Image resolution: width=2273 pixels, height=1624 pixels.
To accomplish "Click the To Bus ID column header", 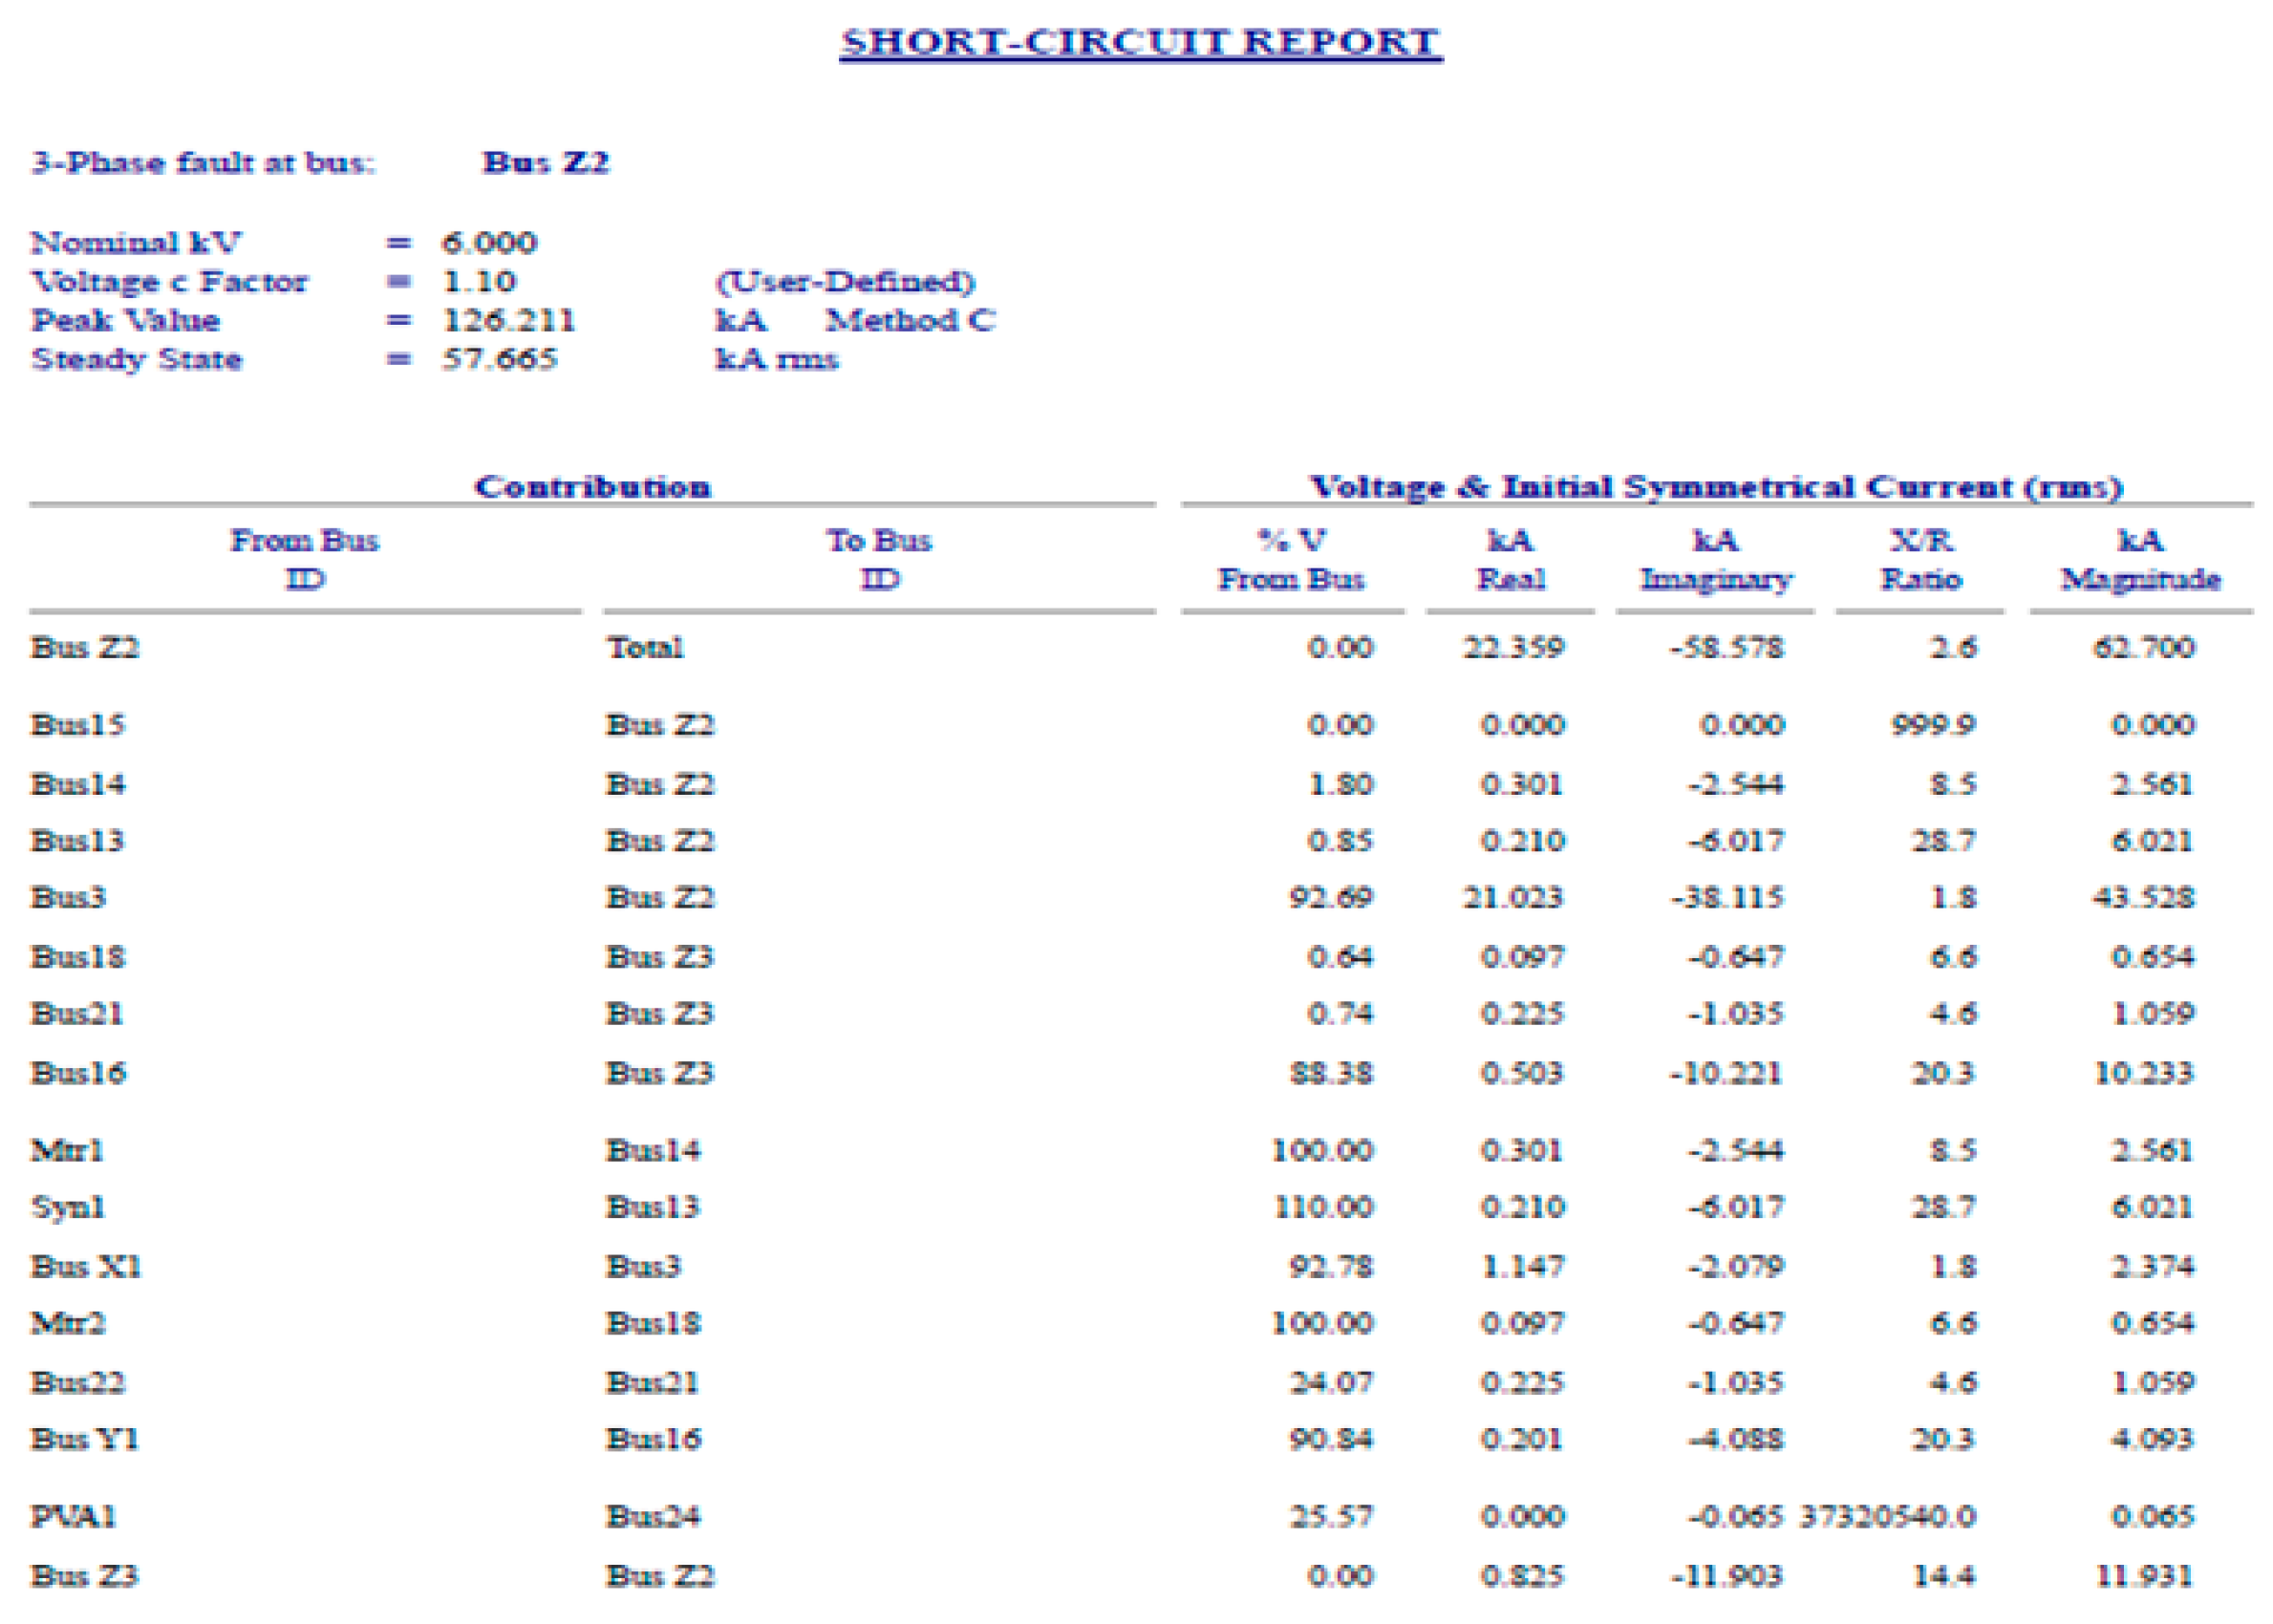I will [x=878, y=558].
